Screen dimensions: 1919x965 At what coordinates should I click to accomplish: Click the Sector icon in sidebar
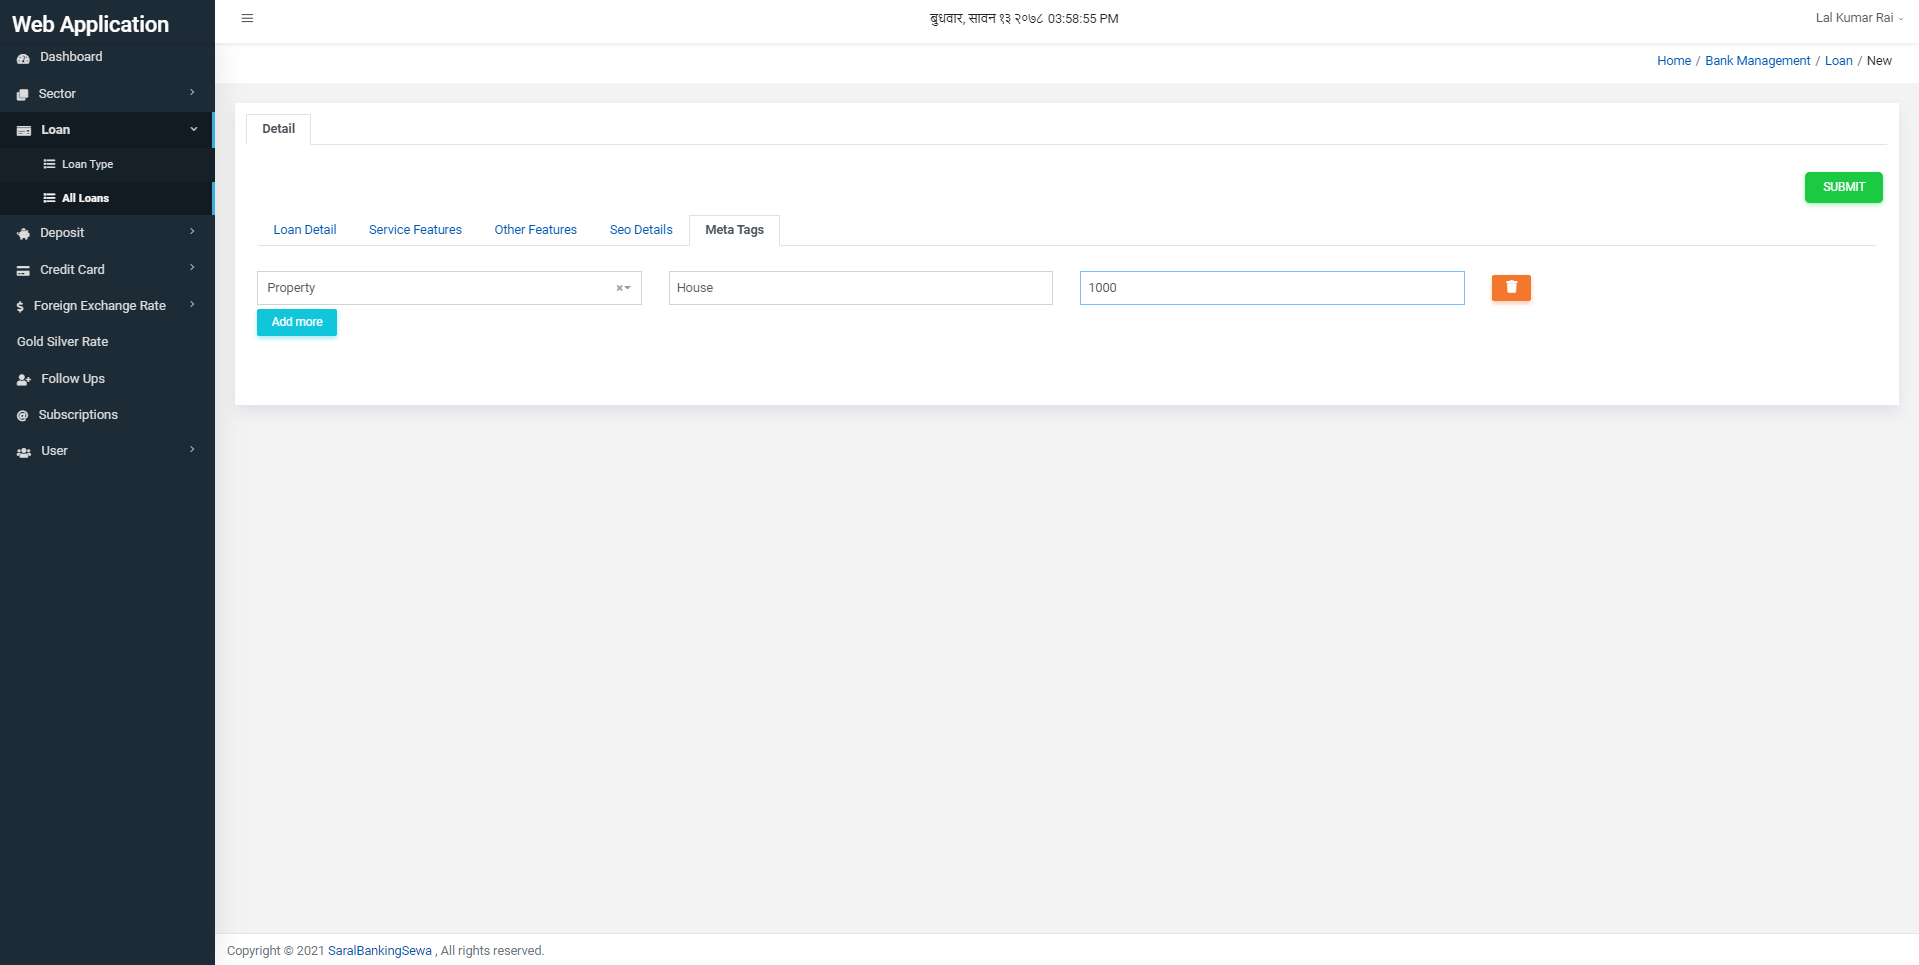[23, 94]
